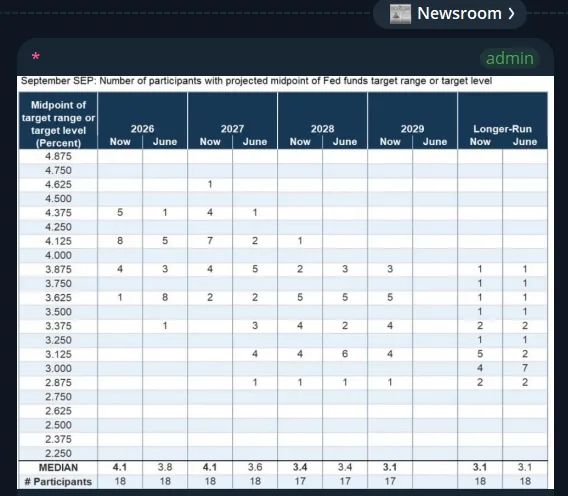This screenshot has height=496, width=568.
Task: Select the 3.000 row label
Action: point(58,368)
